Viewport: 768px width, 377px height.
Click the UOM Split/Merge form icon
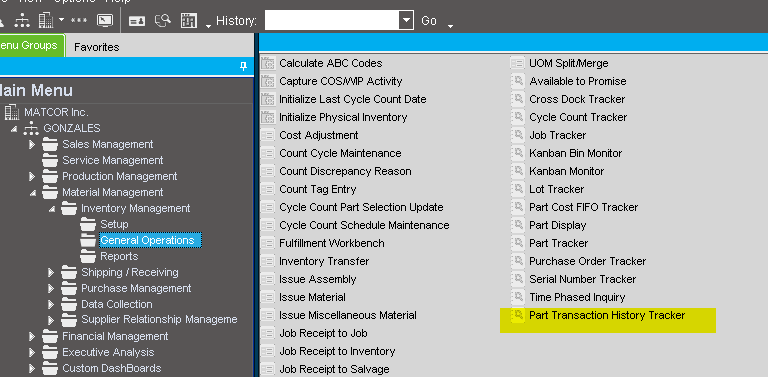click(x=518, y=63)
